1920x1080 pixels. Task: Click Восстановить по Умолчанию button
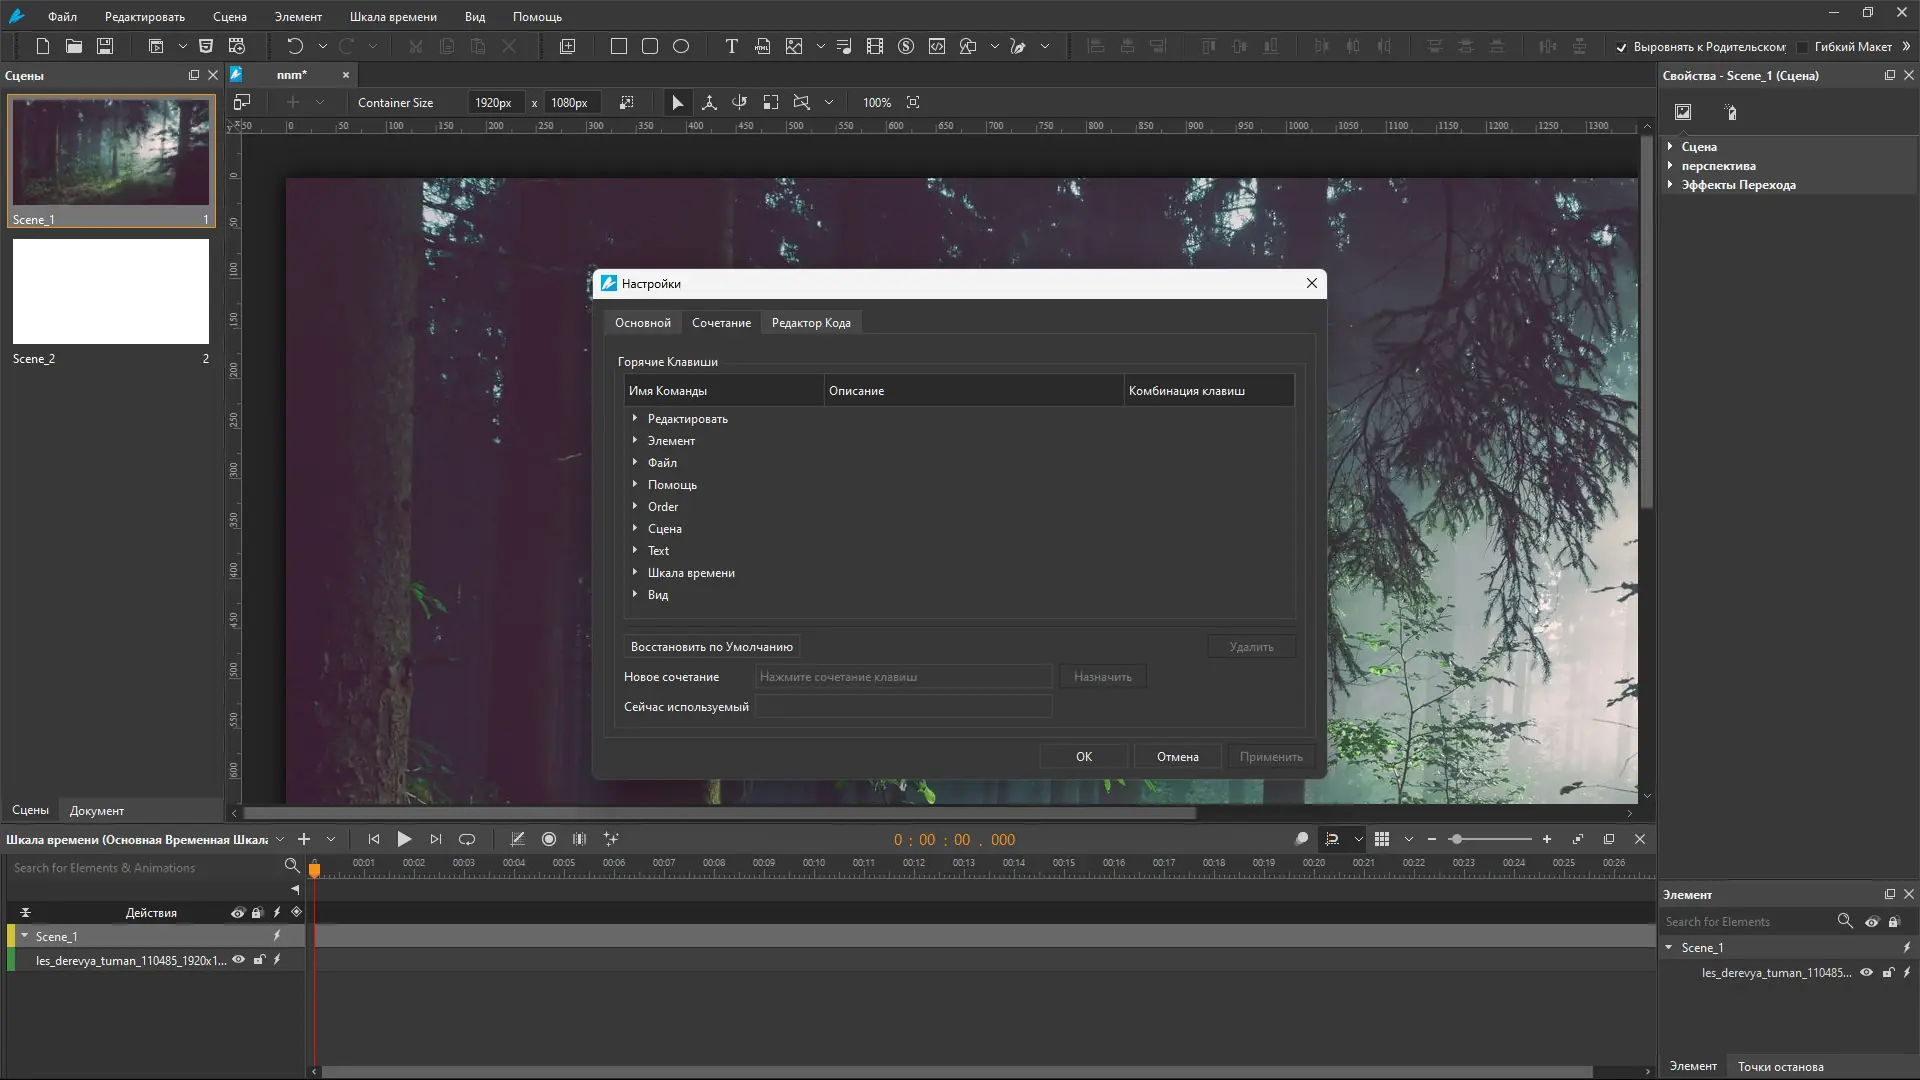tap(711, 647)
